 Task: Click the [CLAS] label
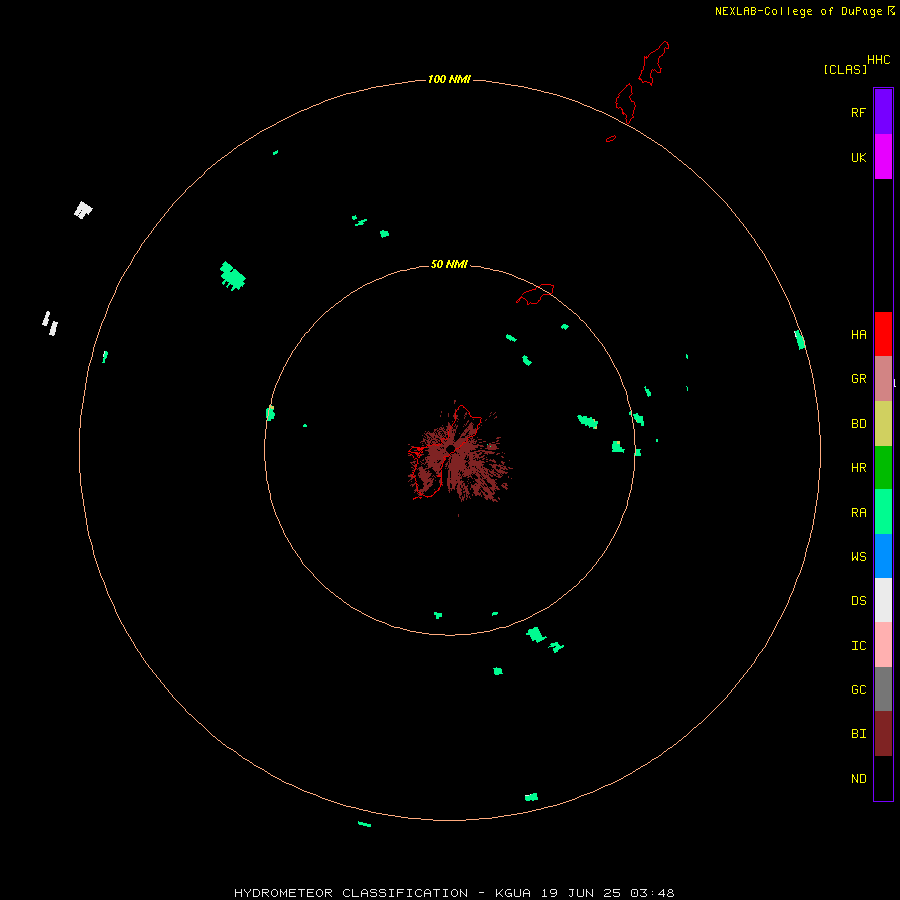point(845,70)
